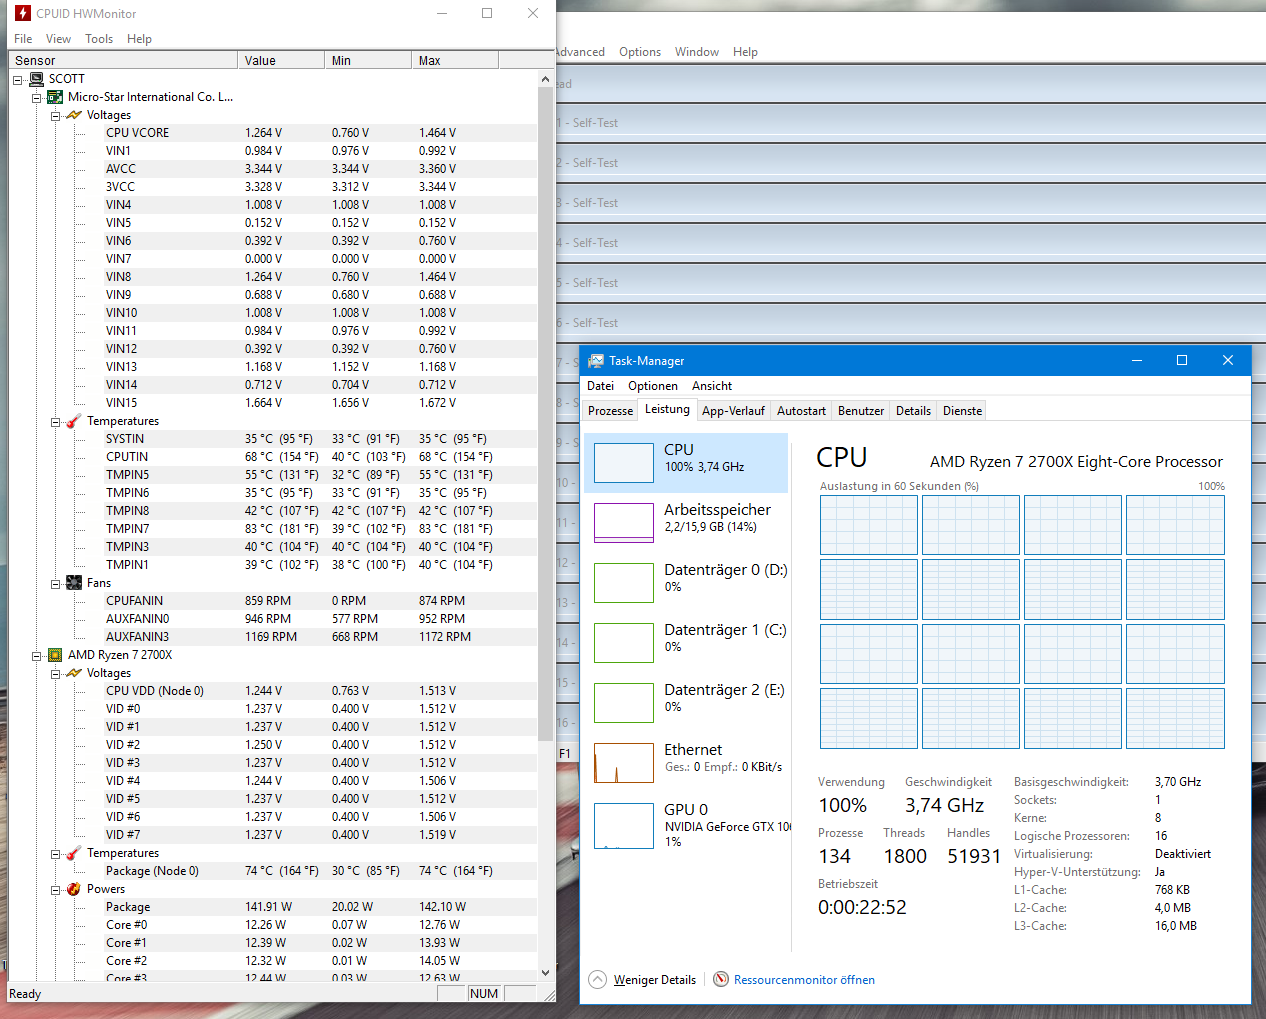Switch to the Prozesse tab
This screenshot has width=1266, height=1019.
(610, 411)
